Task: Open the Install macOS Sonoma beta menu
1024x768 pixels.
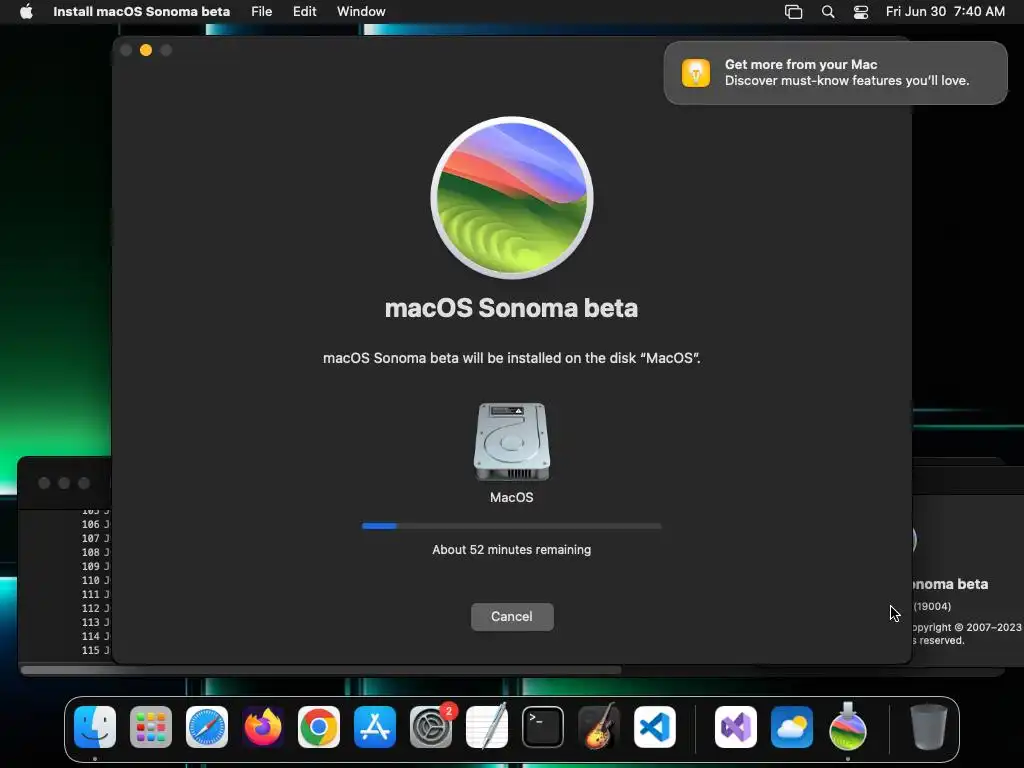Action: [141, 12]
